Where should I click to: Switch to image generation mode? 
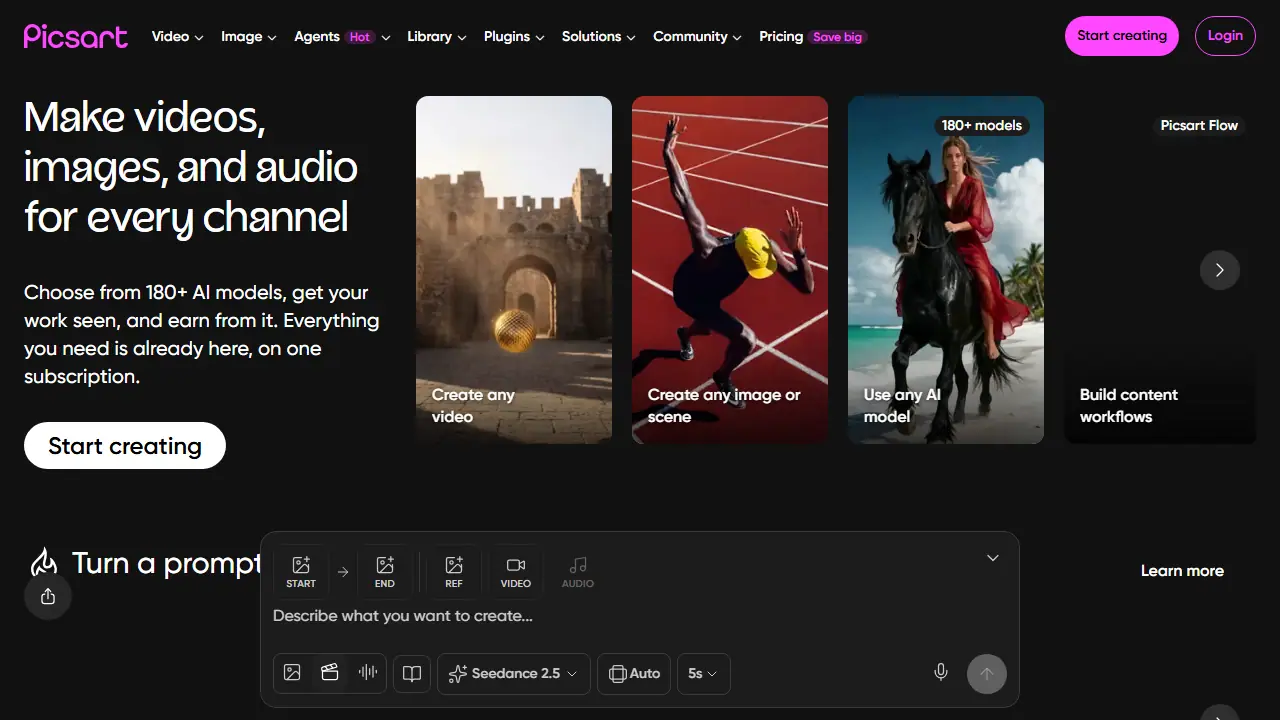coord(292,673)
